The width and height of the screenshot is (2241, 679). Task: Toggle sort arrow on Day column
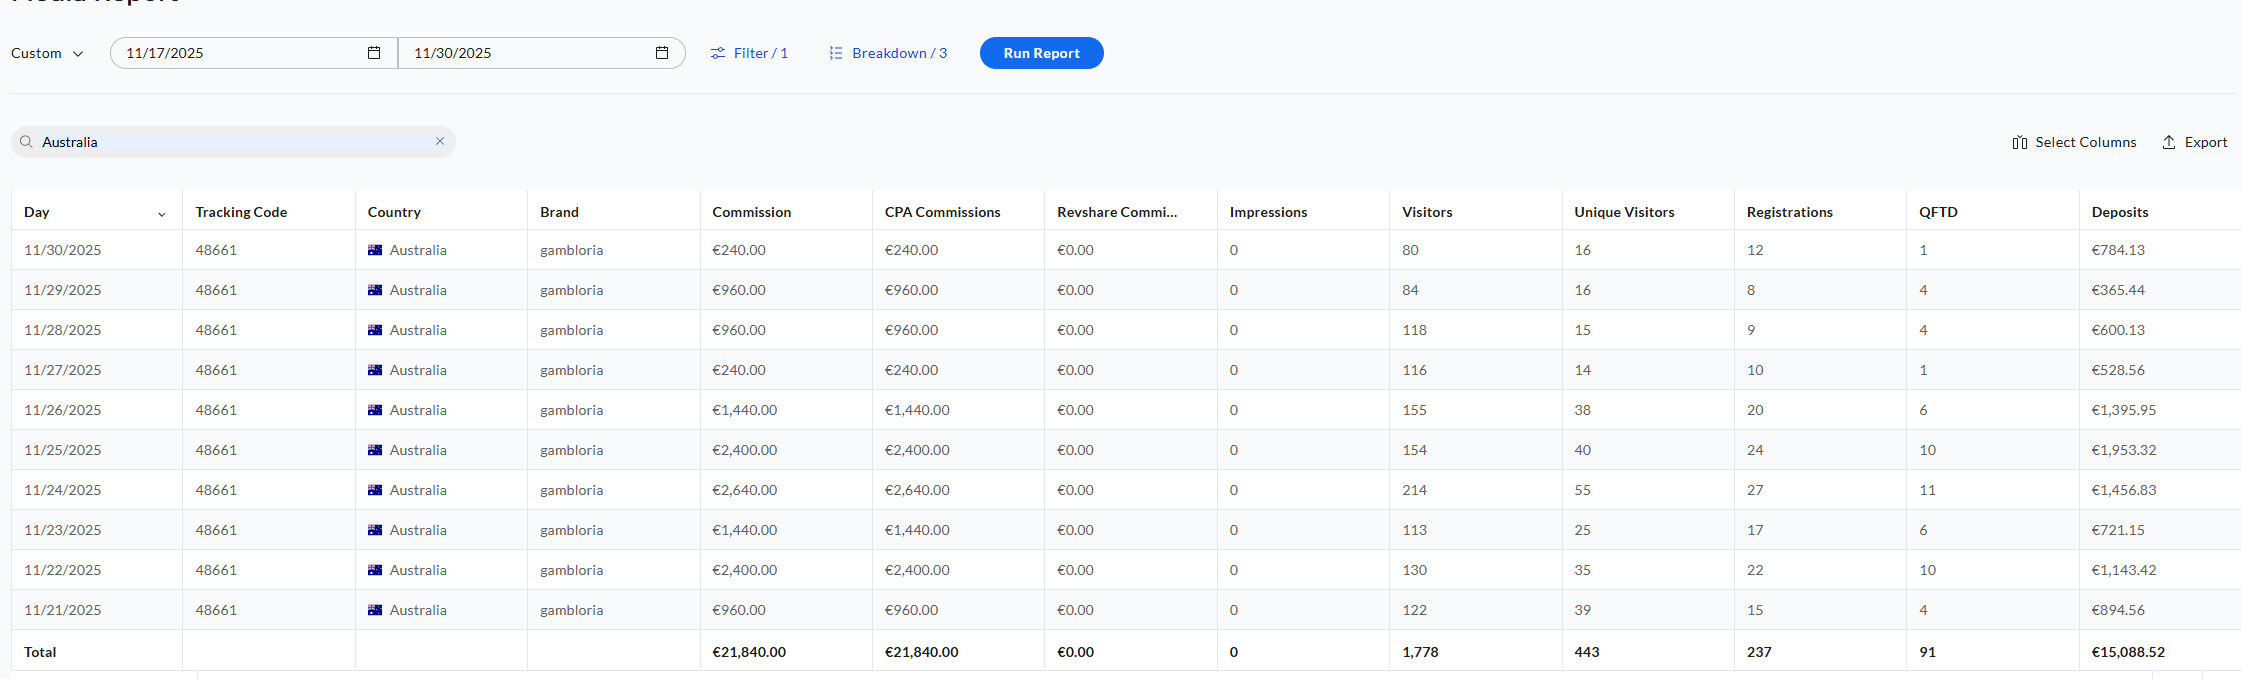(162, 213)
